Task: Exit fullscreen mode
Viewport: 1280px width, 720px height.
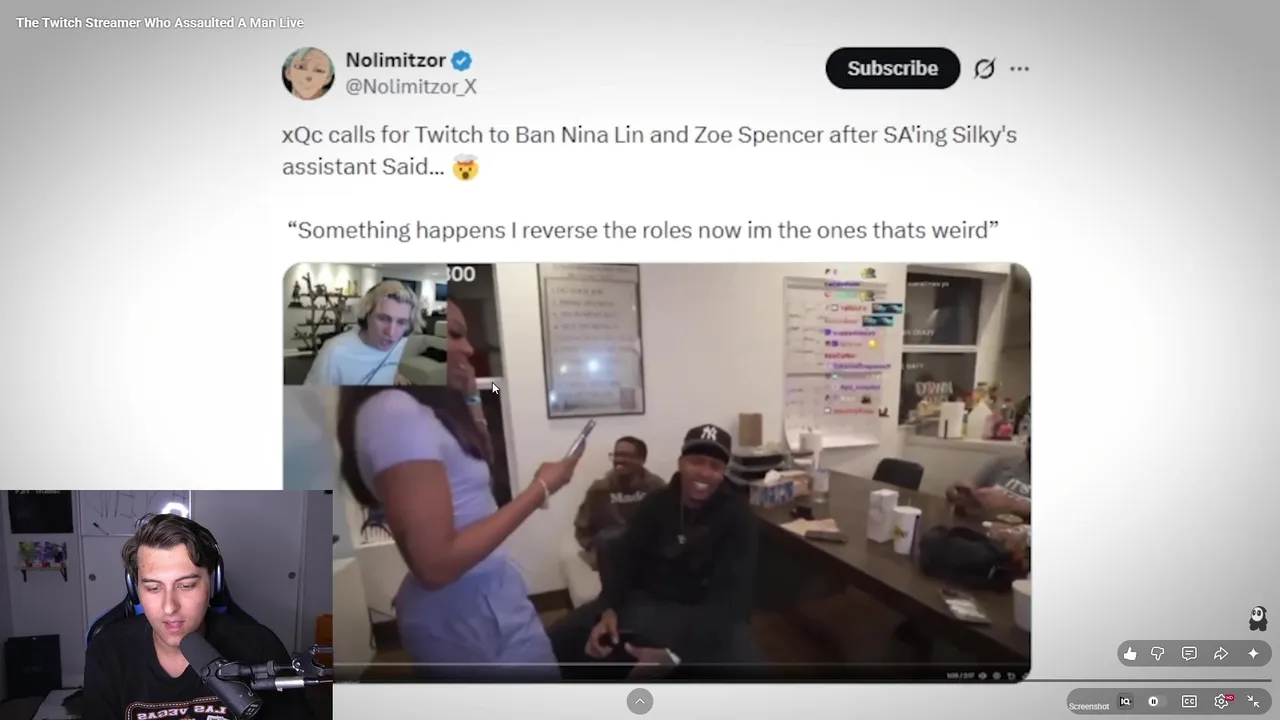Action: point(1253,702)
